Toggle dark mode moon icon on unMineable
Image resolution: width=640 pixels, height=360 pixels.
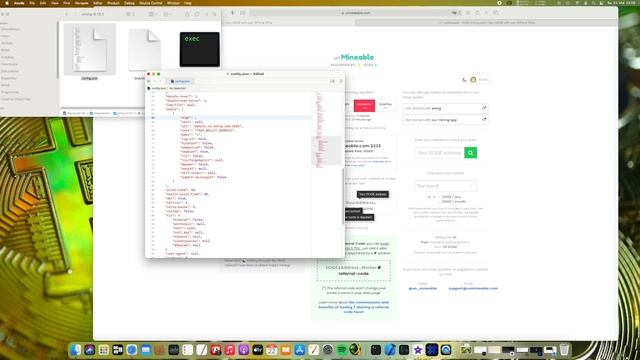pyautogui.click(x=464, y=80)
